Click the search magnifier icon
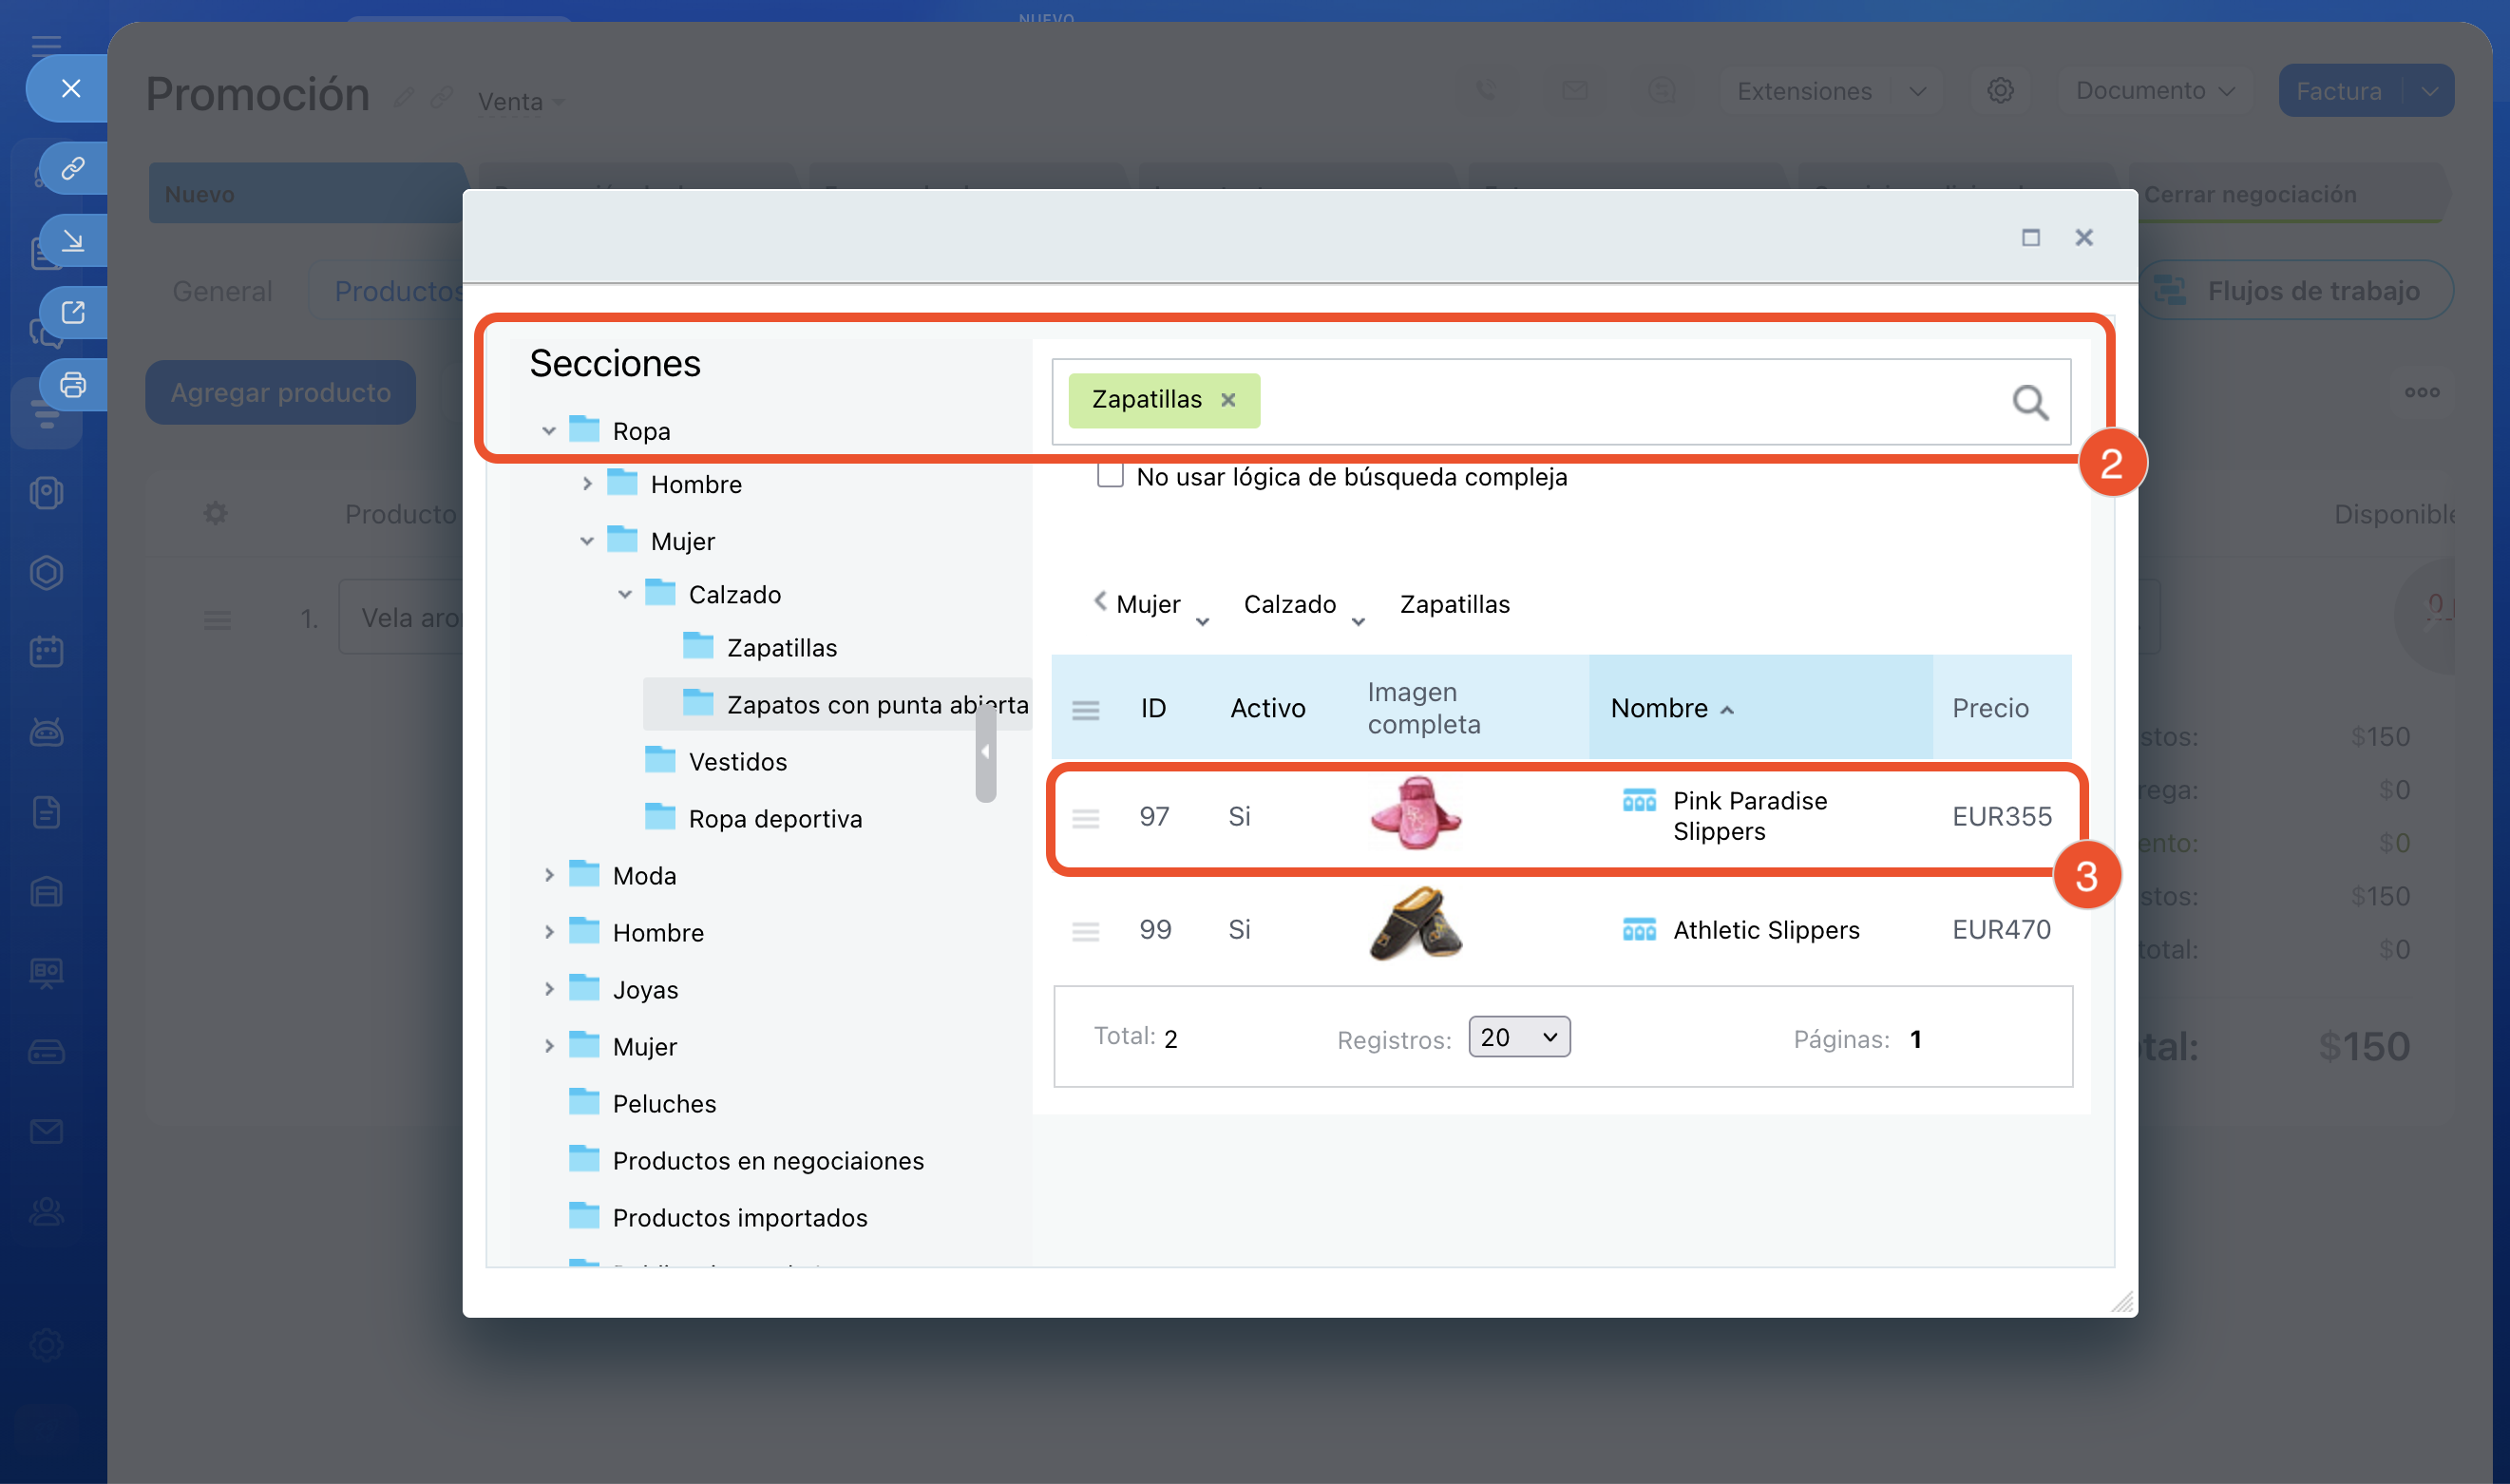 [2029, 402]
